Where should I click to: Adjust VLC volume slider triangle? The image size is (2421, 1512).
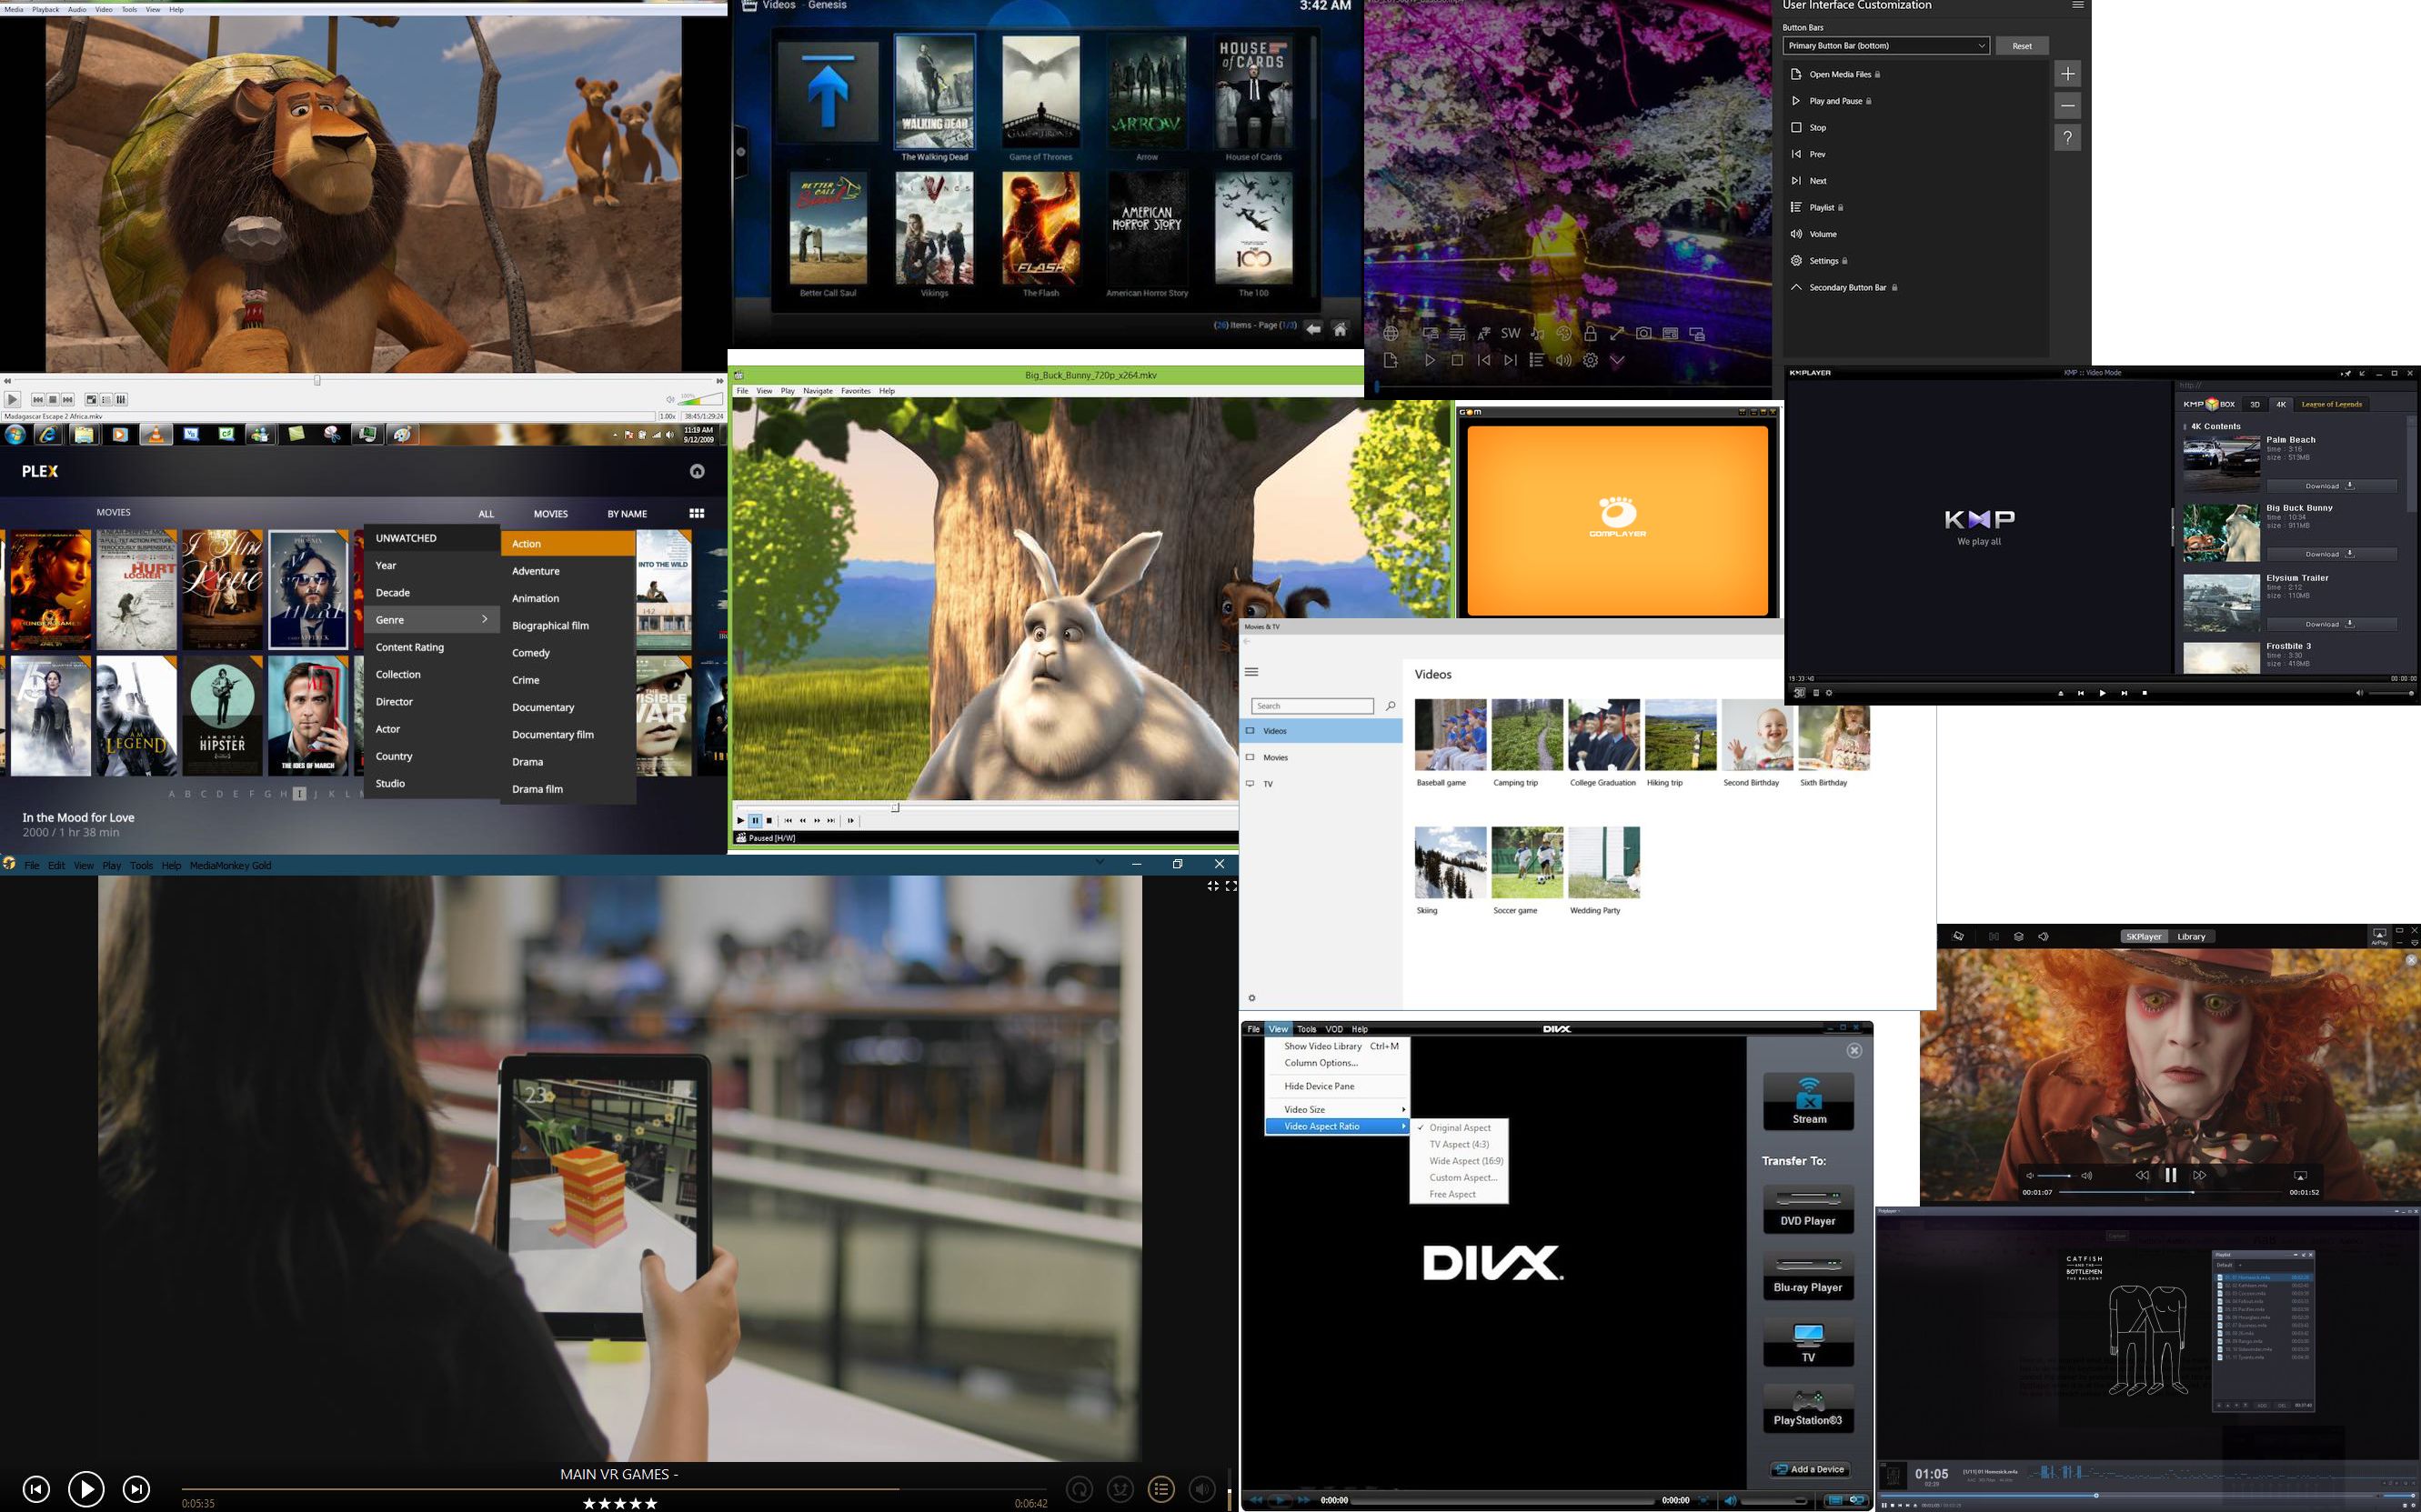700,399
